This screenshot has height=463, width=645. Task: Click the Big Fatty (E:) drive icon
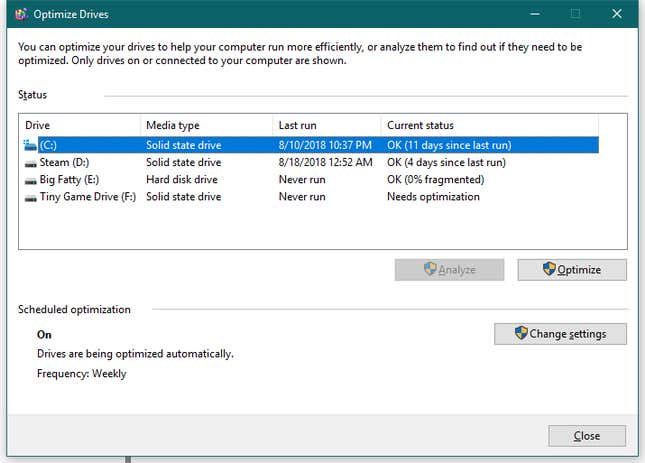(30, 181)
